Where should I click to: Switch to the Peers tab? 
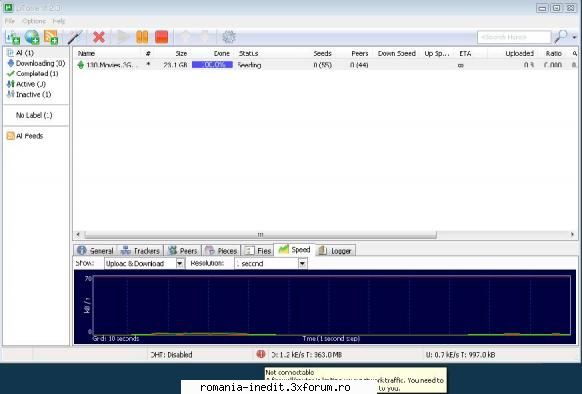click(x=183, y=251)
